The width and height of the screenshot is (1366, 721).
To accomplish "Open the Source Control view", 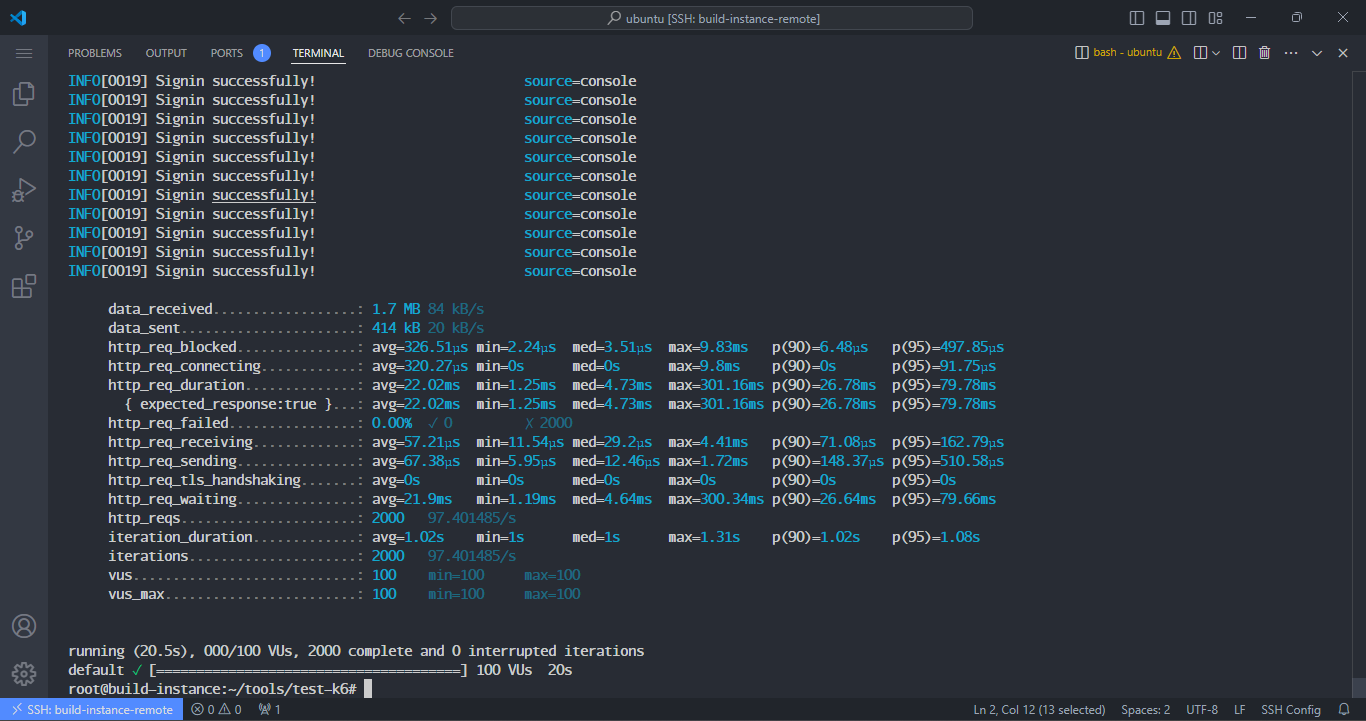I will [x=24, y=237].
